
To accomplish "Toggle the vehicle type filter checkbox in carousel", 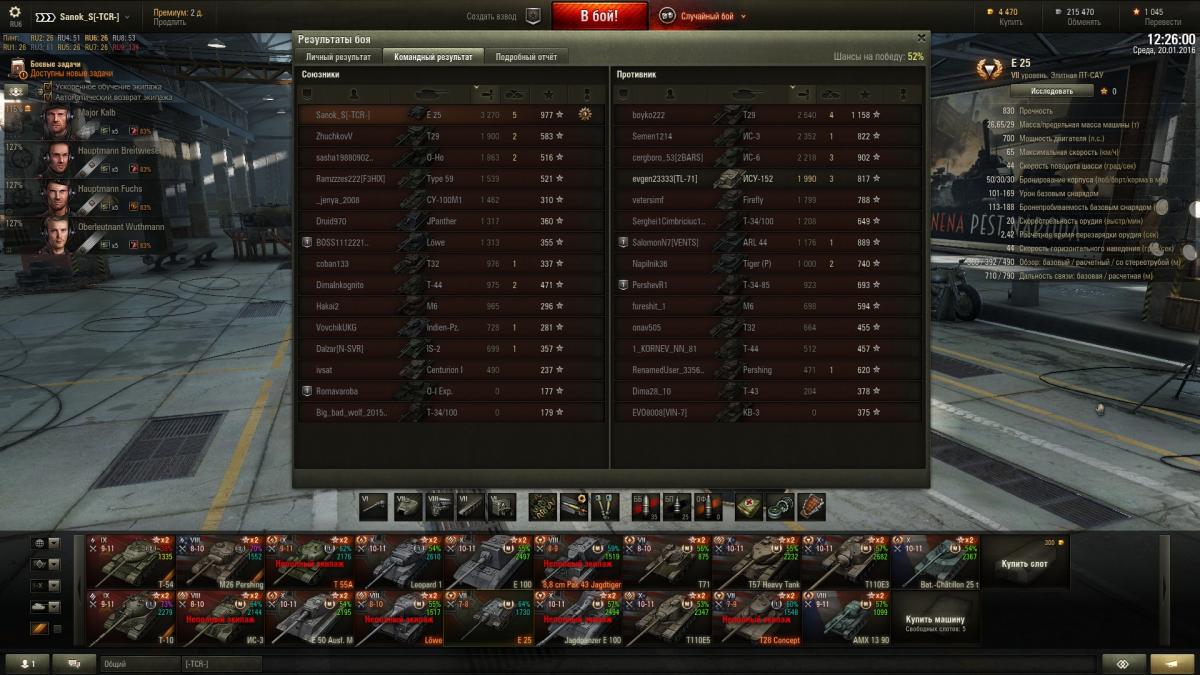I will coord(57,629).
